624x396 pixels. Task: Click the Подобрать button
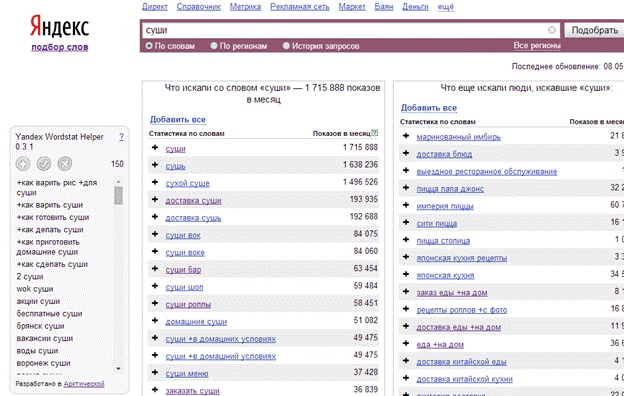[x=595, y=30]
